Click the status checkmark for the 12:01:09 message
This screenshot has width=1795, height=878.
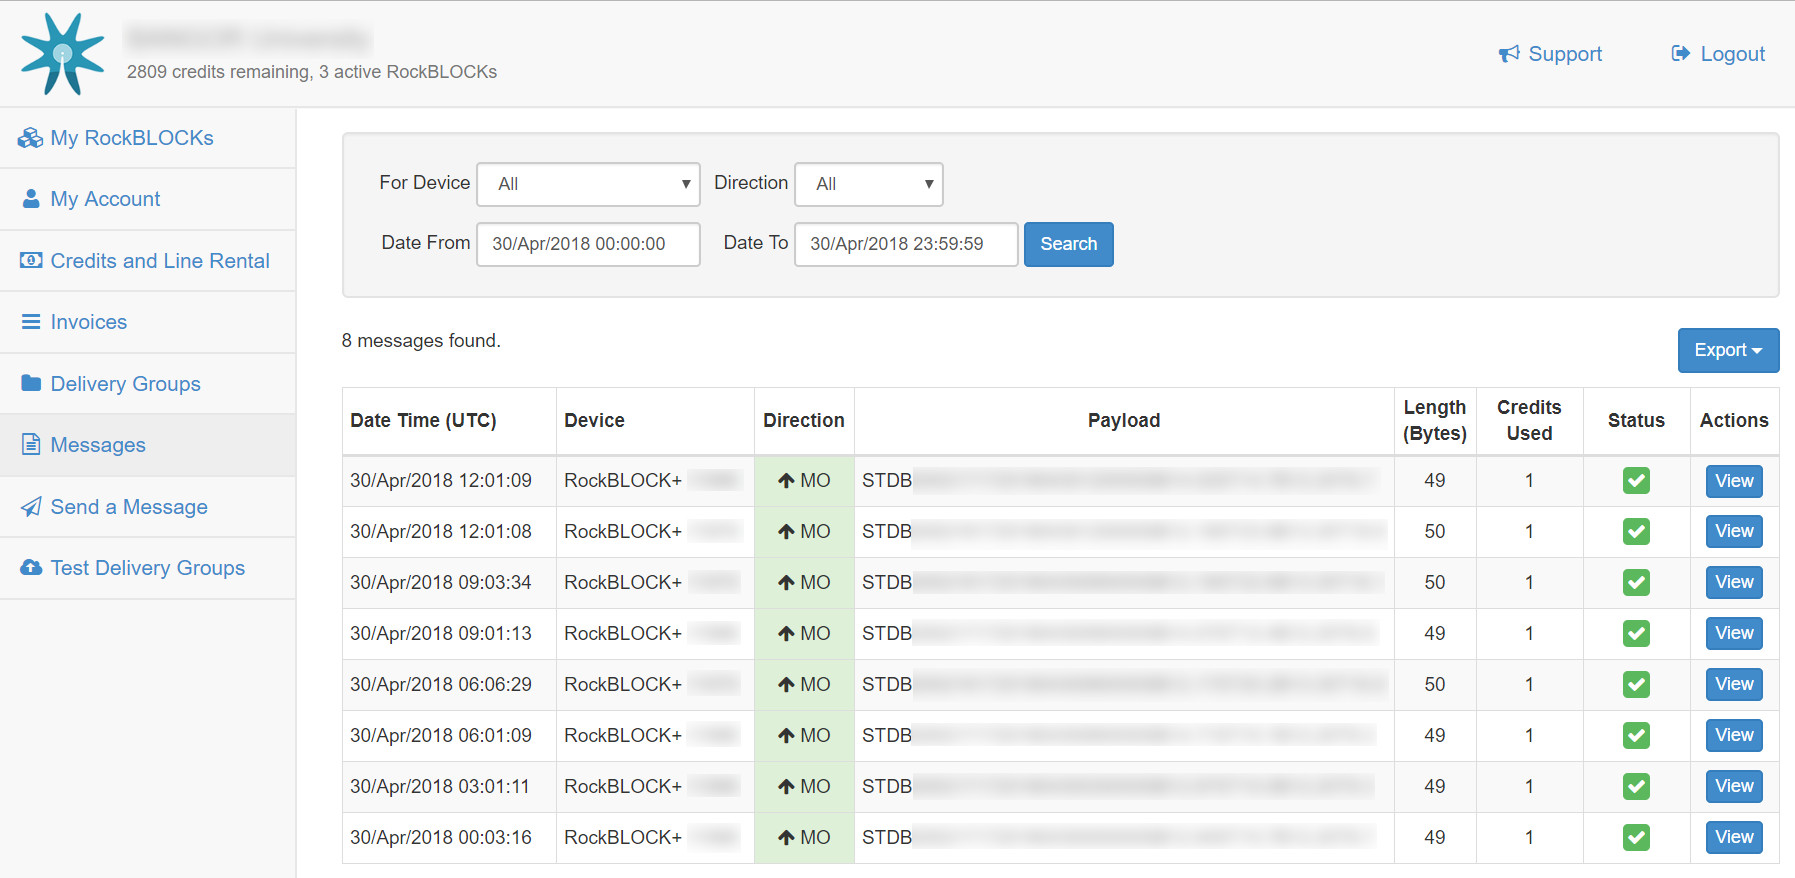pos(1636,481)
